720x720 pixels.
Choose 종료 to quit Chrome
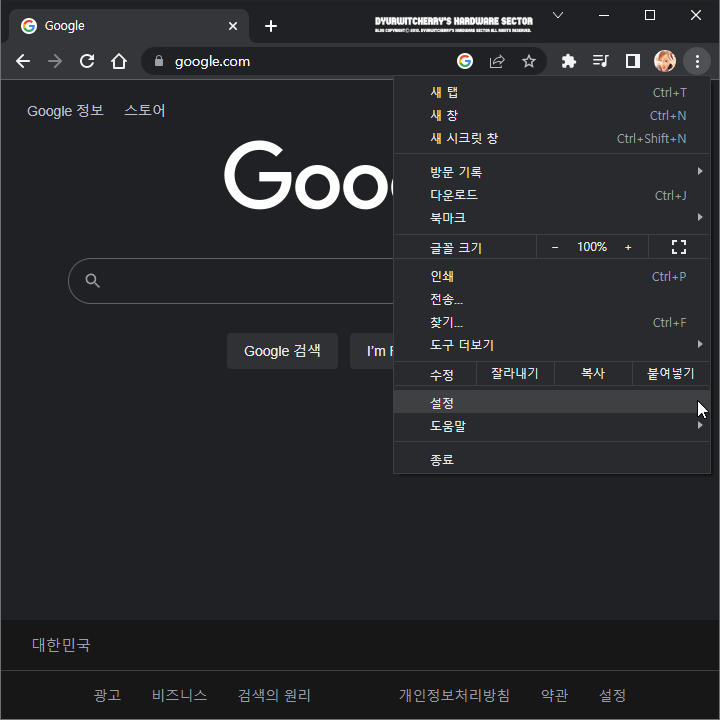(552, 460)
